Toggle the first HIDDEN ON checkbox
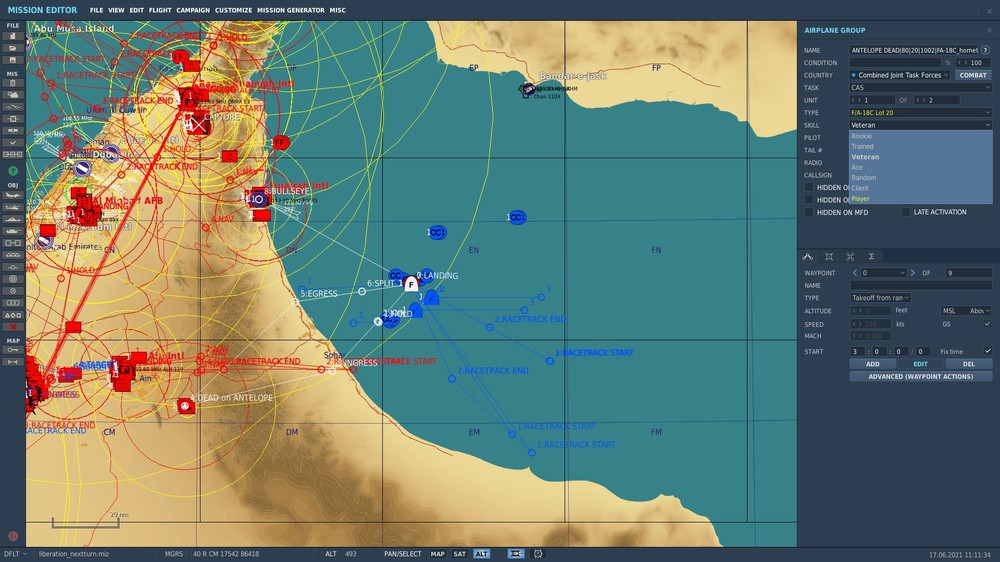This screenshot has height=562, width=1000. coord(809,187)
